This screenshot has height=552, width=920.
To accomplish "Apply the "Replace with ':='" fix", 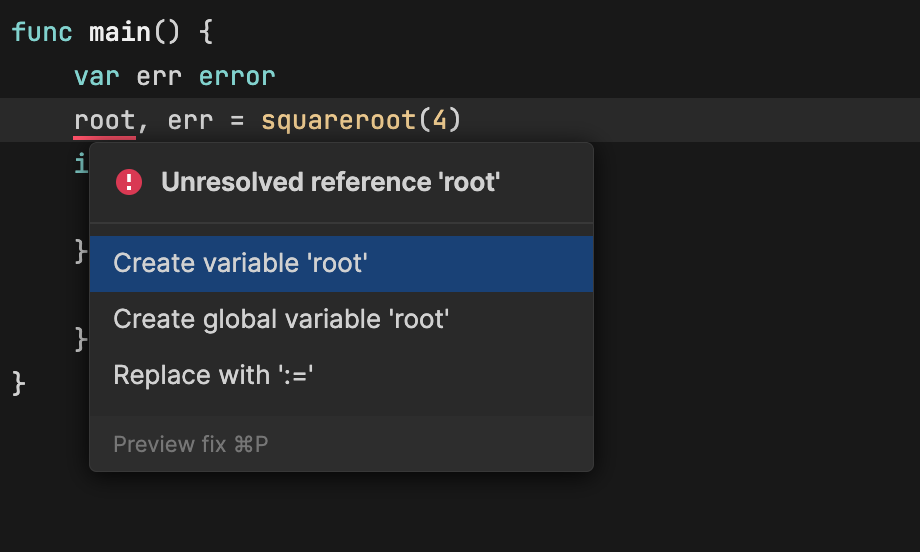I will pyautogui.click(x=214, y=375).
